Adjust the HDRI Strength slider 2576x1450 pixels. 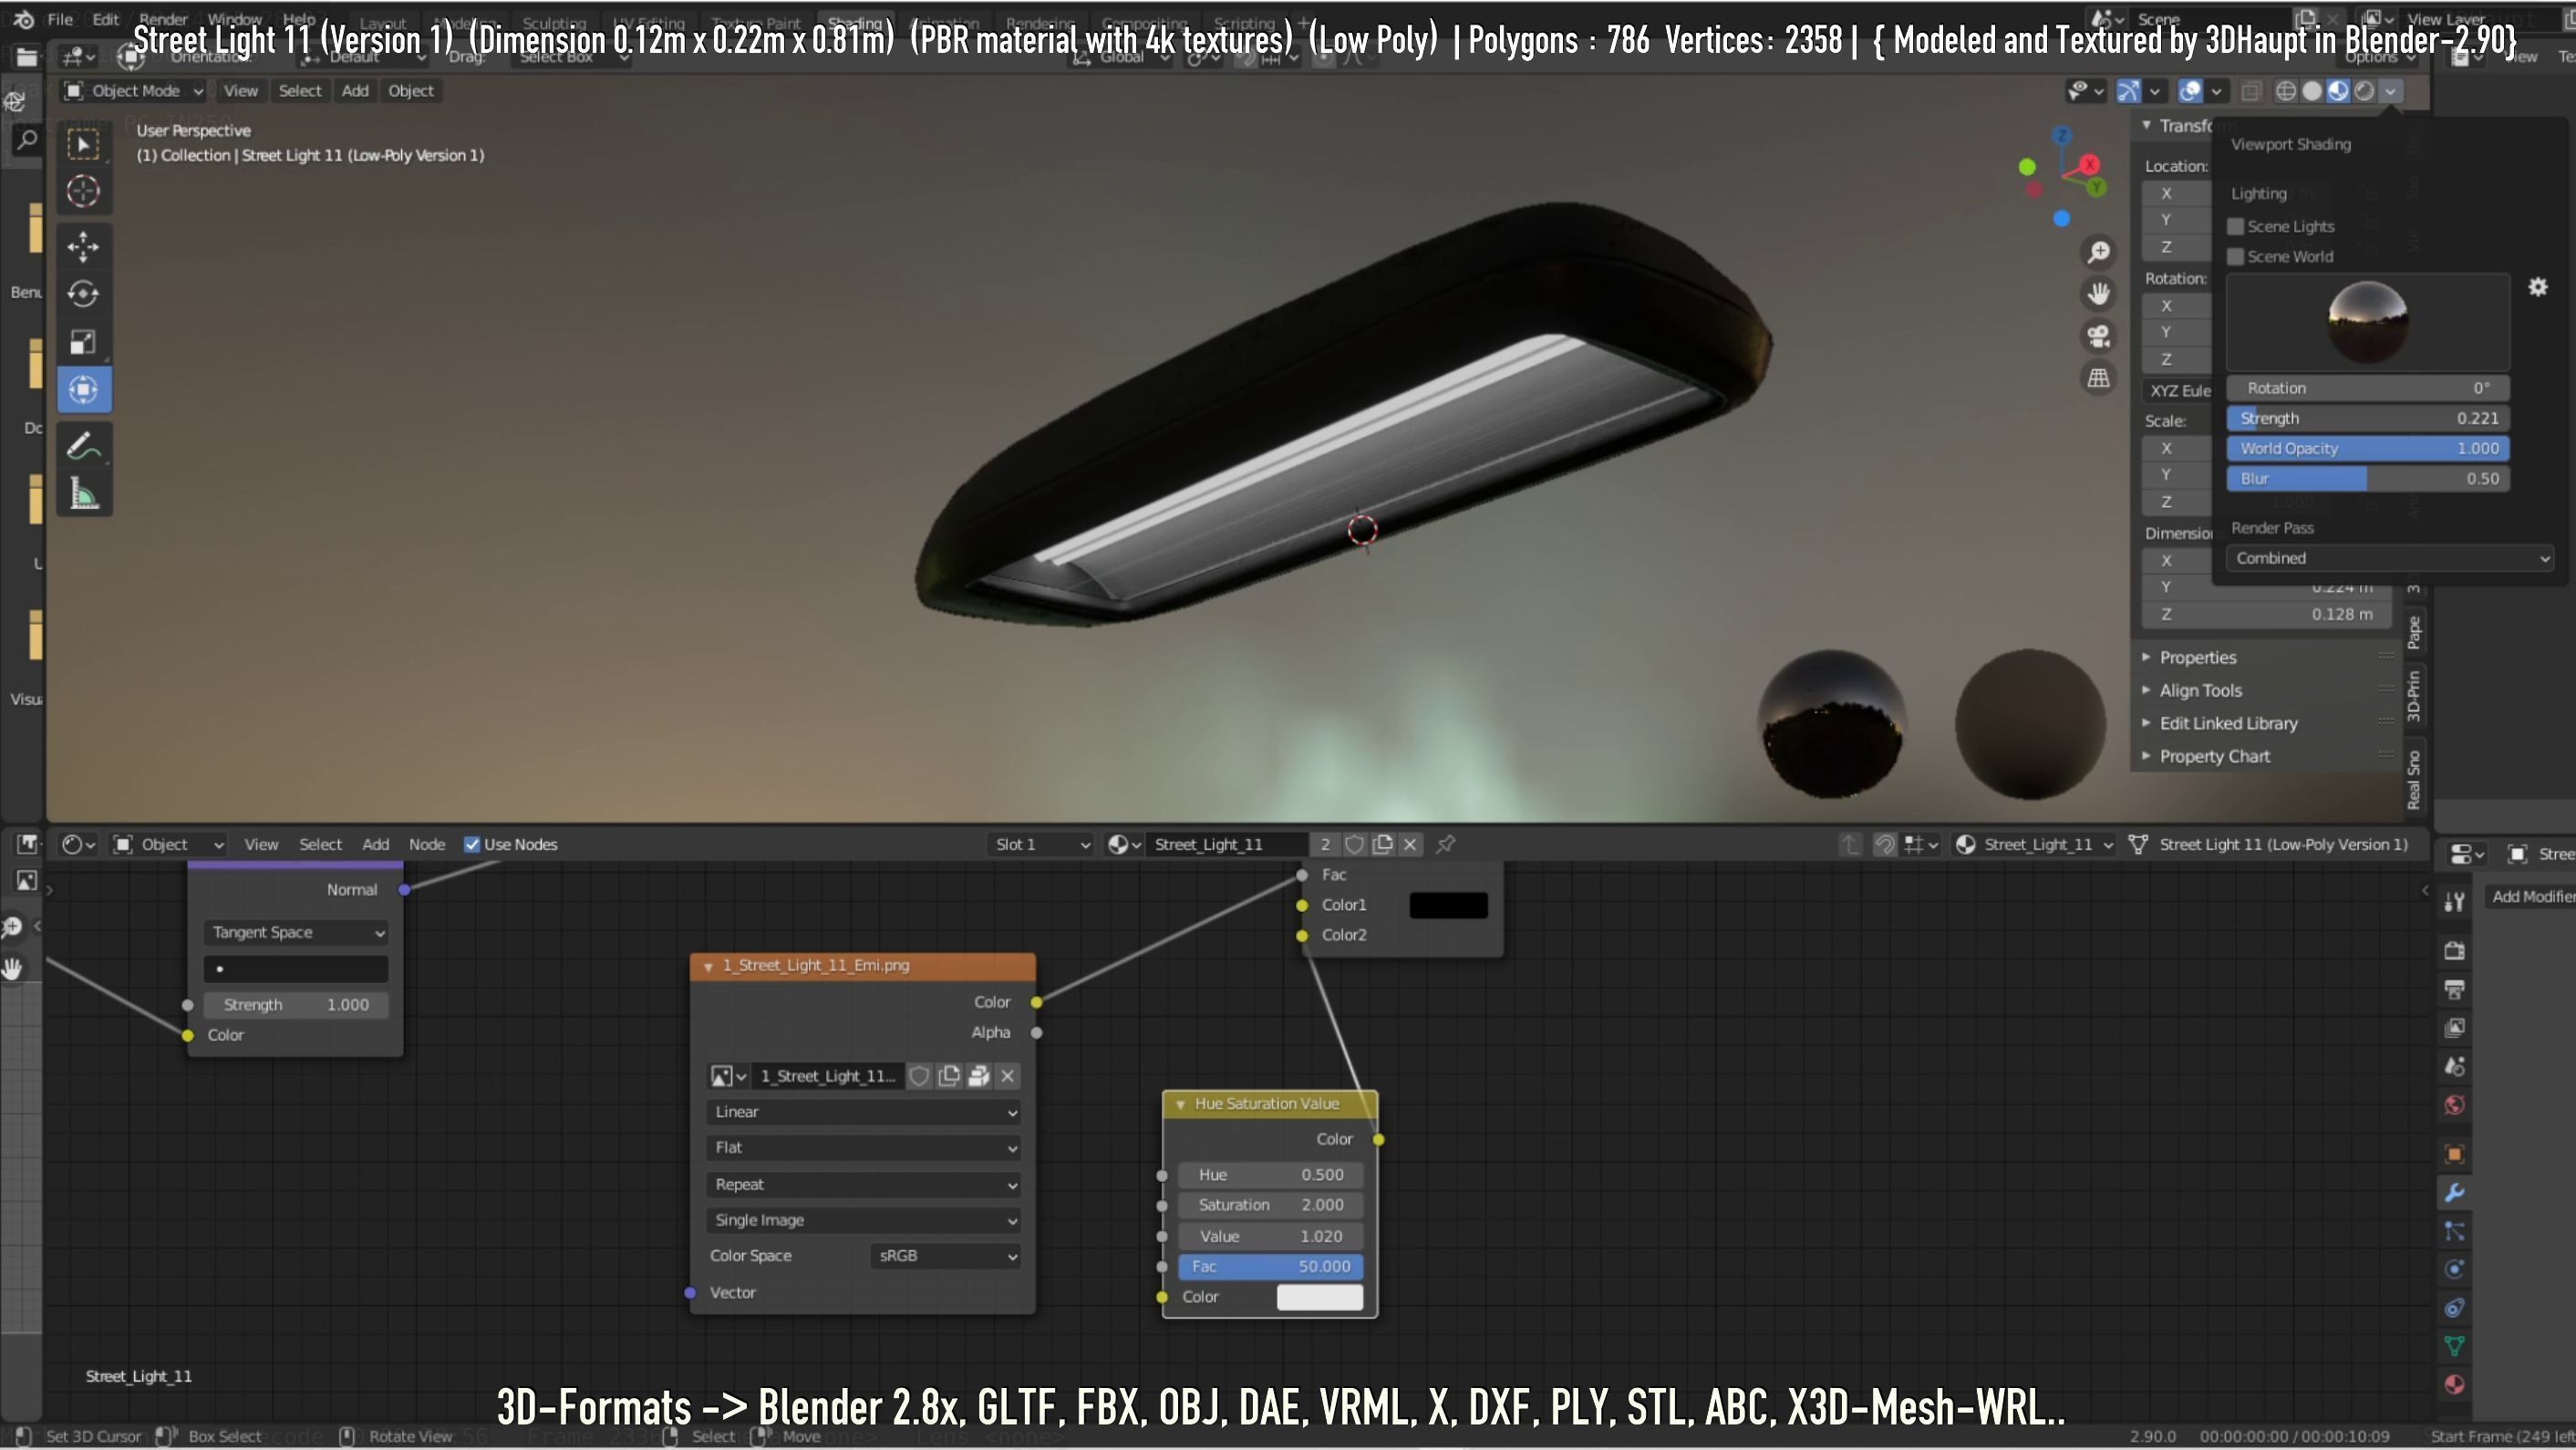click(2367, 419)
